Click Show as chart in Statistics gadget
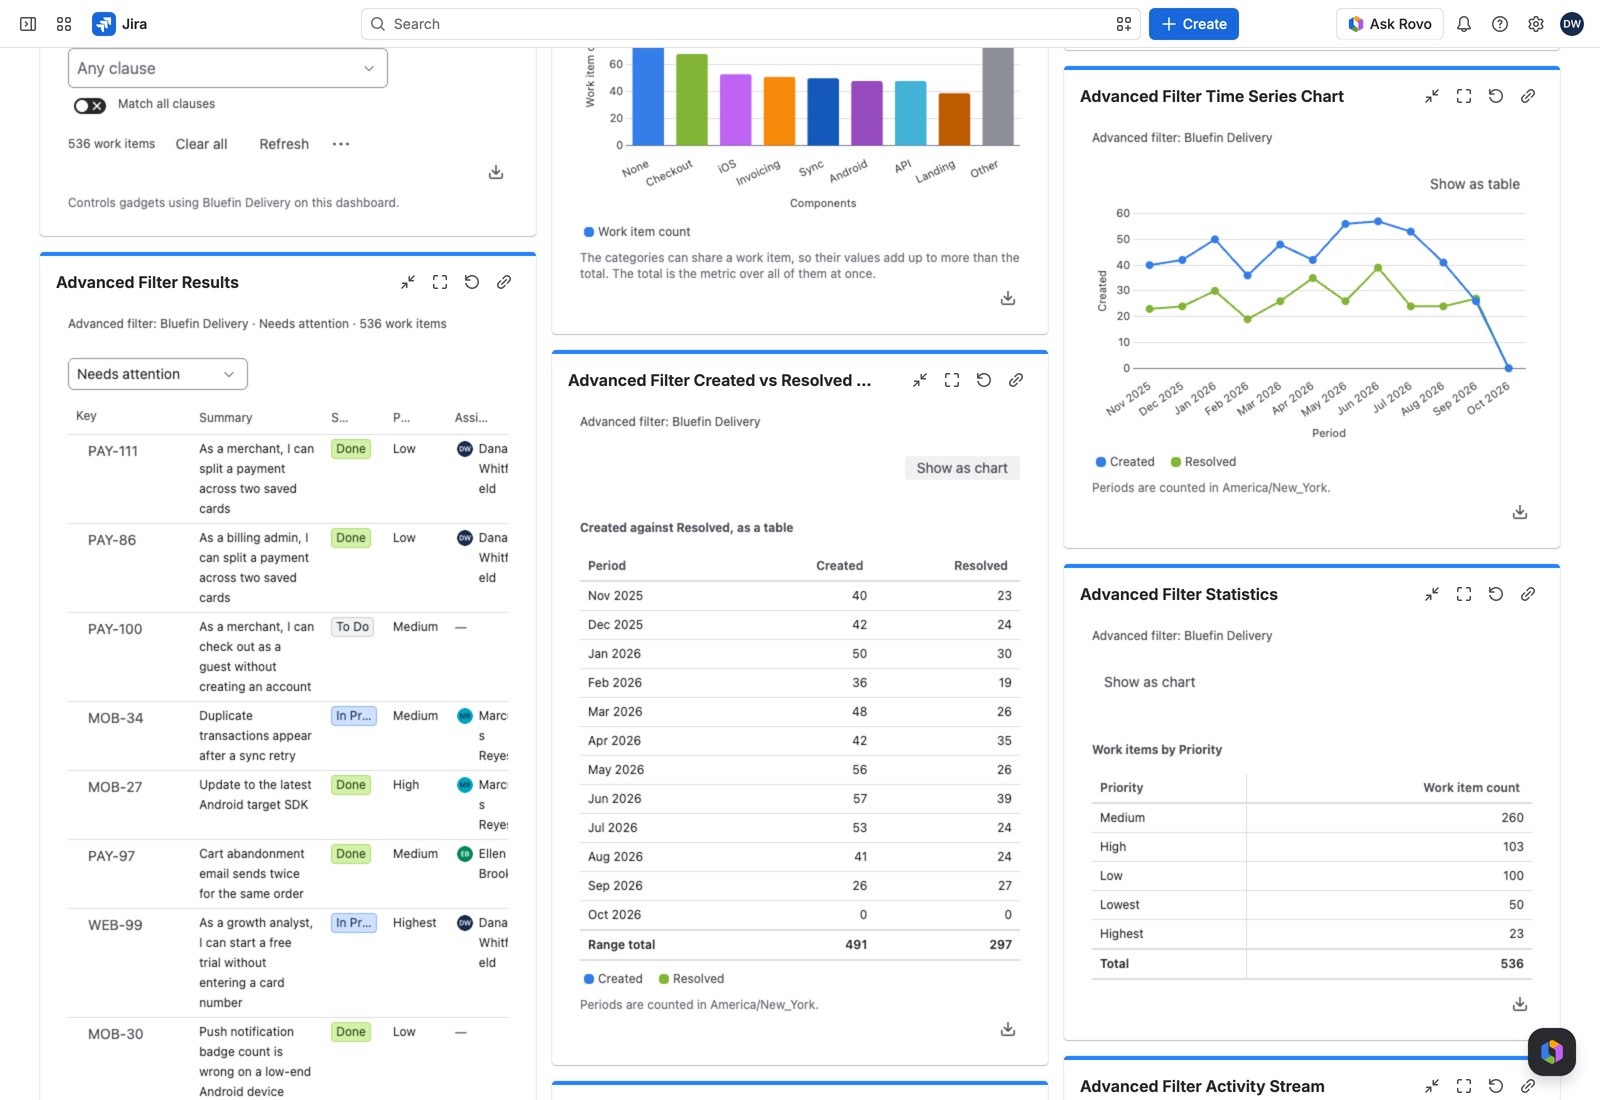 1149,682
